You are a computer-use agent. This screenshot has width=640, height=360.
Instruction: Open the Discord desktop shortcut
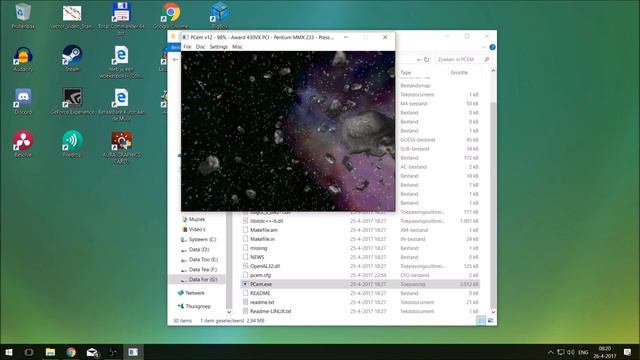23,102
